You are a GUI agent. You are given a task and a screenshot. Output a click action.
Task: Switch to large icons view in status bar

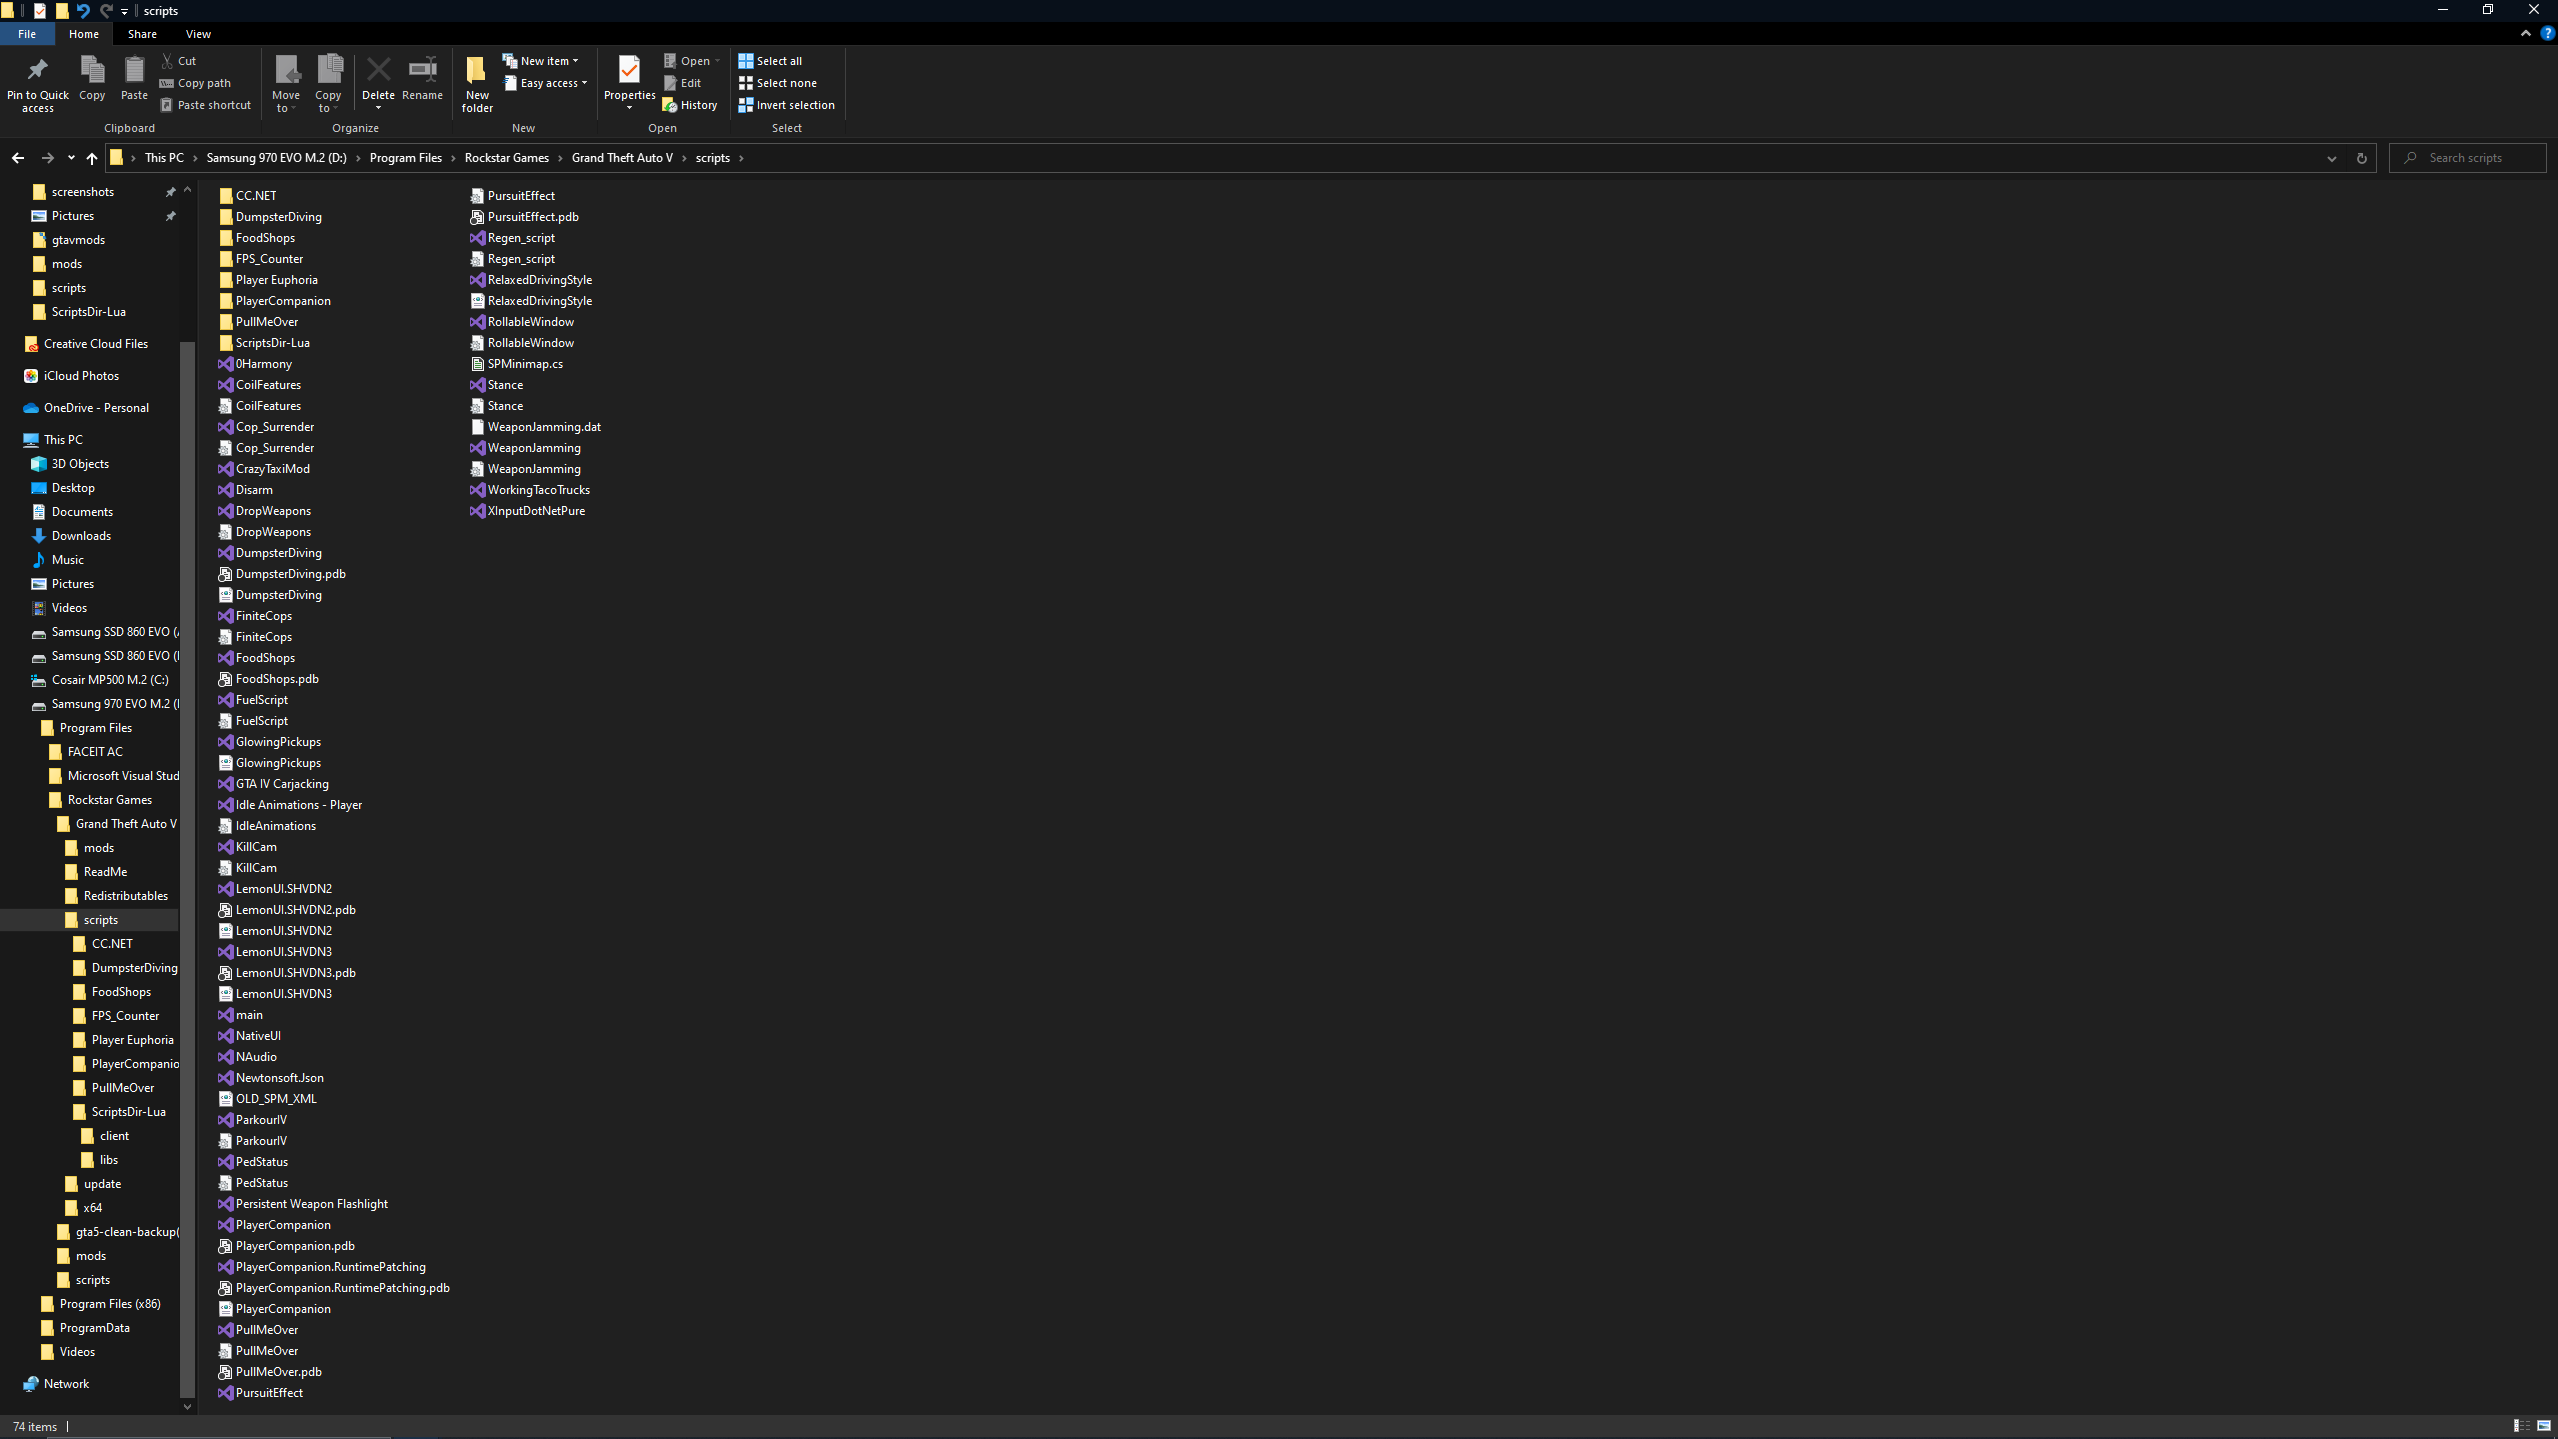[2544, 1426]
